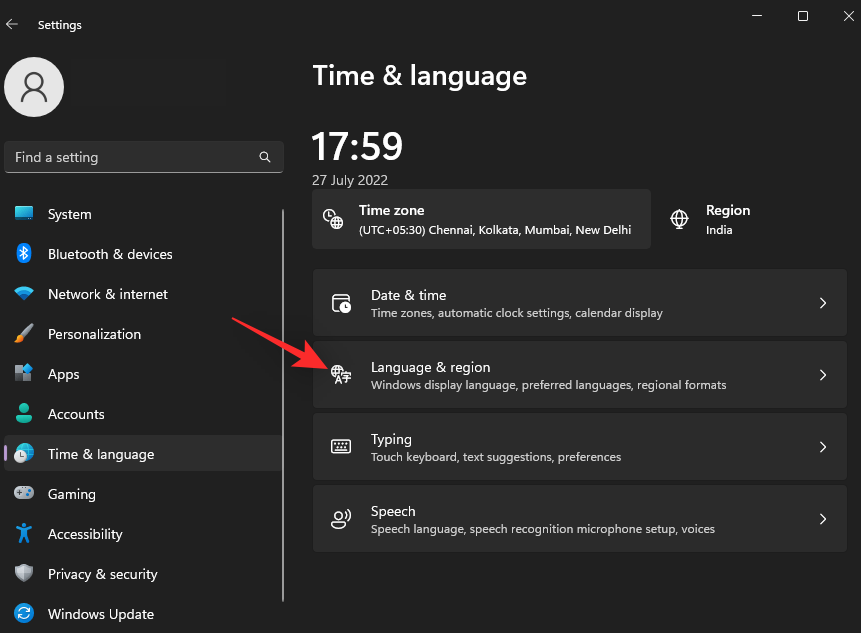Image resolution: width=861 pixels, height=633 pixels.
Task: Click 'Time zones, automatic clock settings' description
Action: [x=517, y=313]
